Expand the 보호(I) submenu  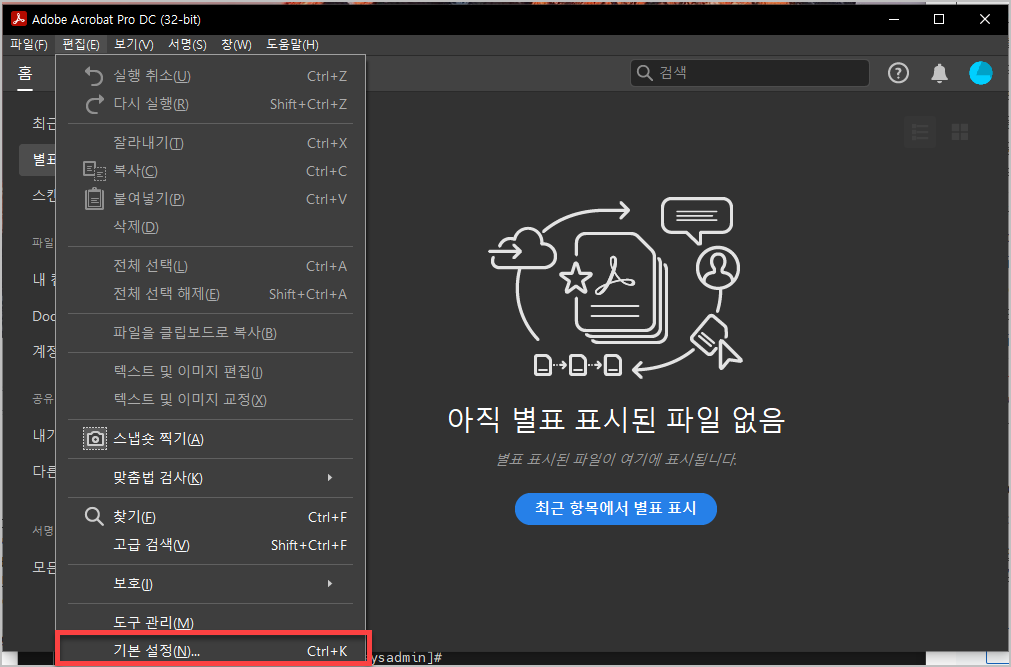[x=211, y=584]
